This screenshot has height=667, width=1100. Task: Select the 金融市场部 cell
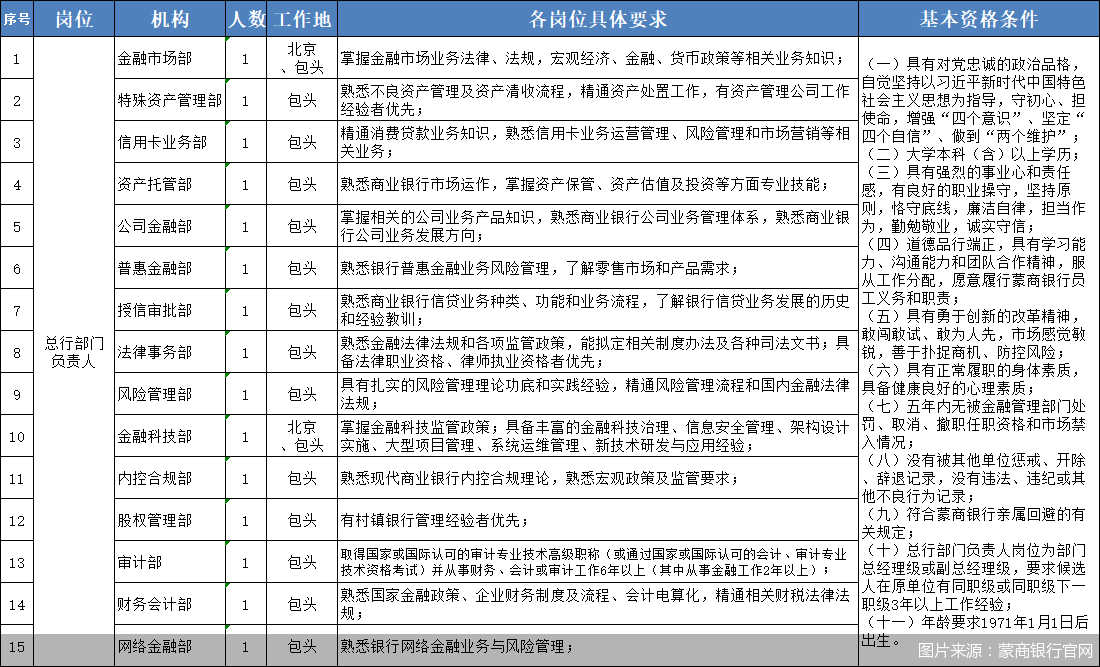pos(170,58)
